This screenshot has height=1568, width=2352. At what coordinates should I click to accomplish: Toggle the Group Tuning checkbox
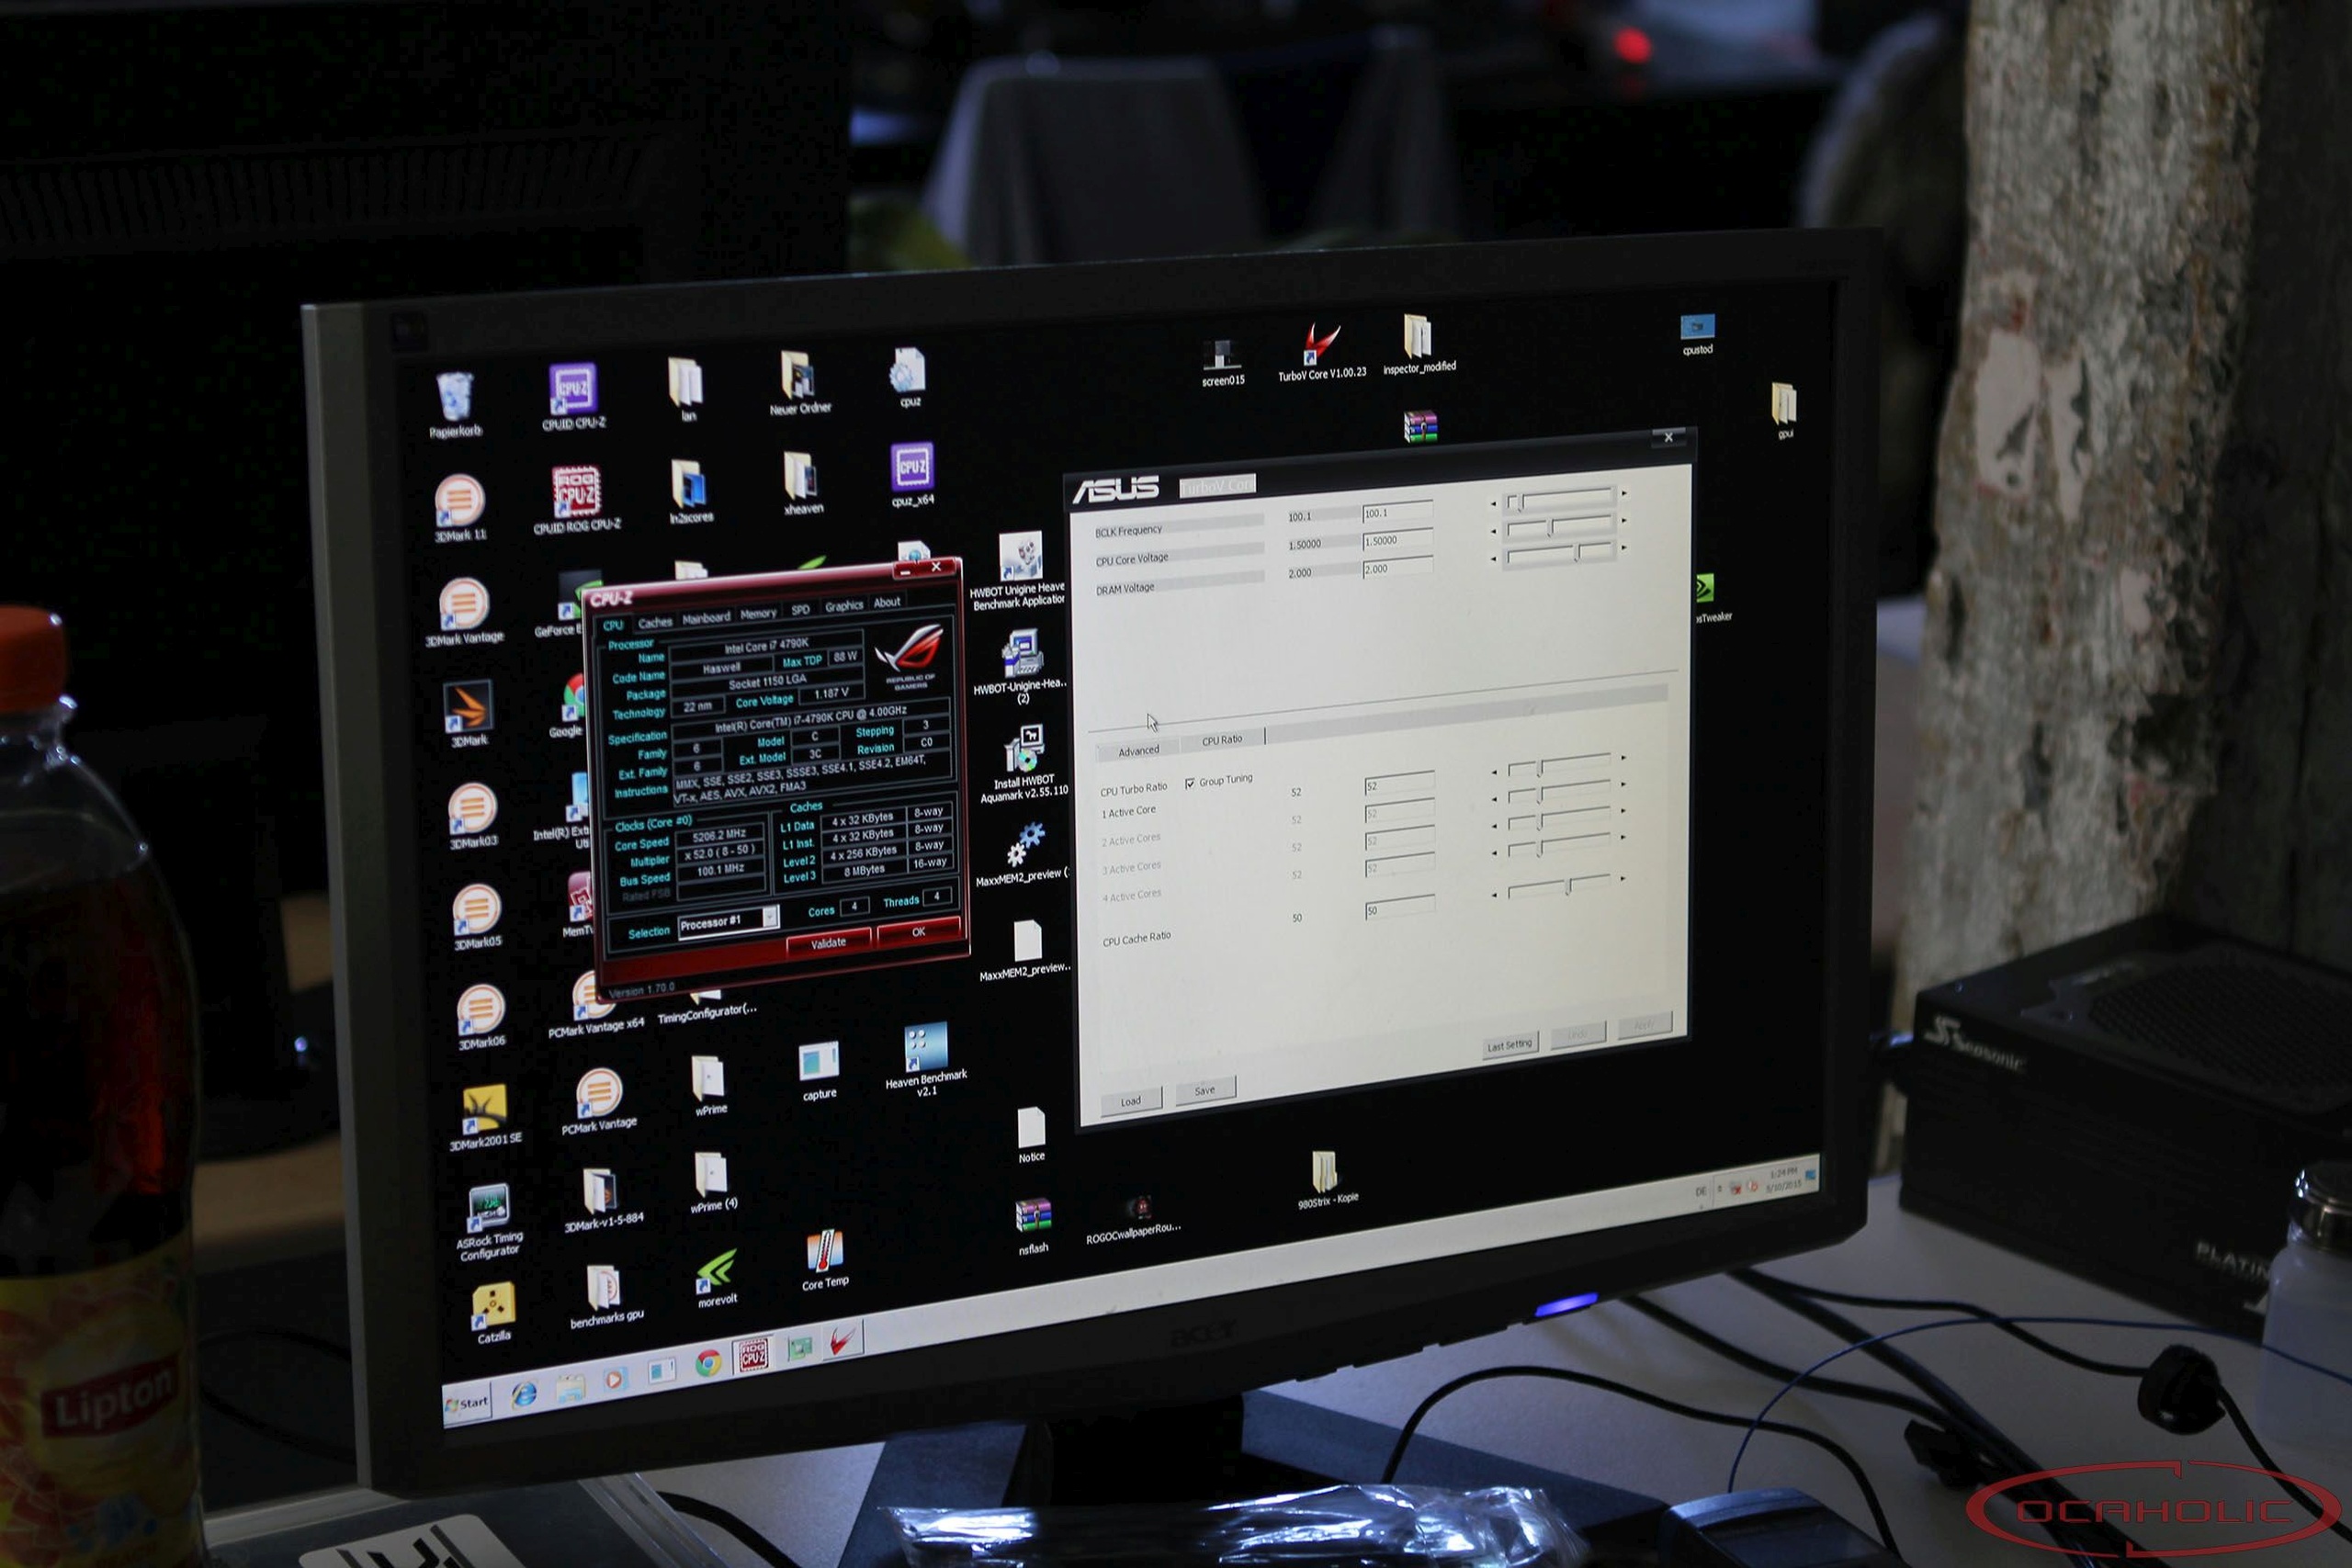pos(1190,783)
